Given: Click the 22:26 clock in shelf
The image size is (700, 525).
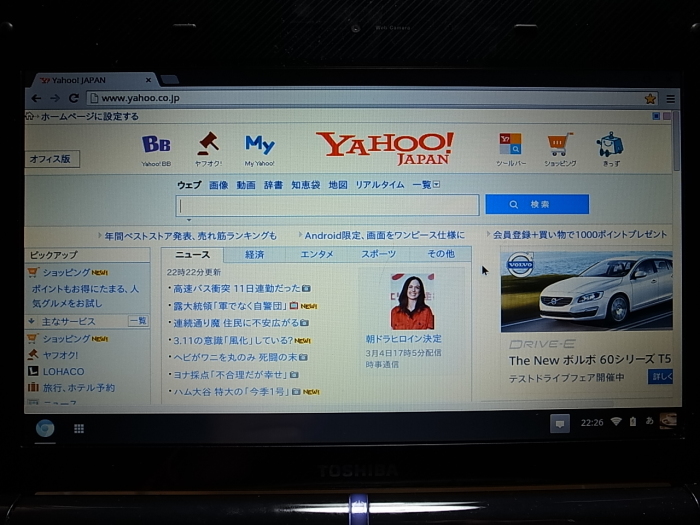Looking at the screenshot, I should click(592, 422).
